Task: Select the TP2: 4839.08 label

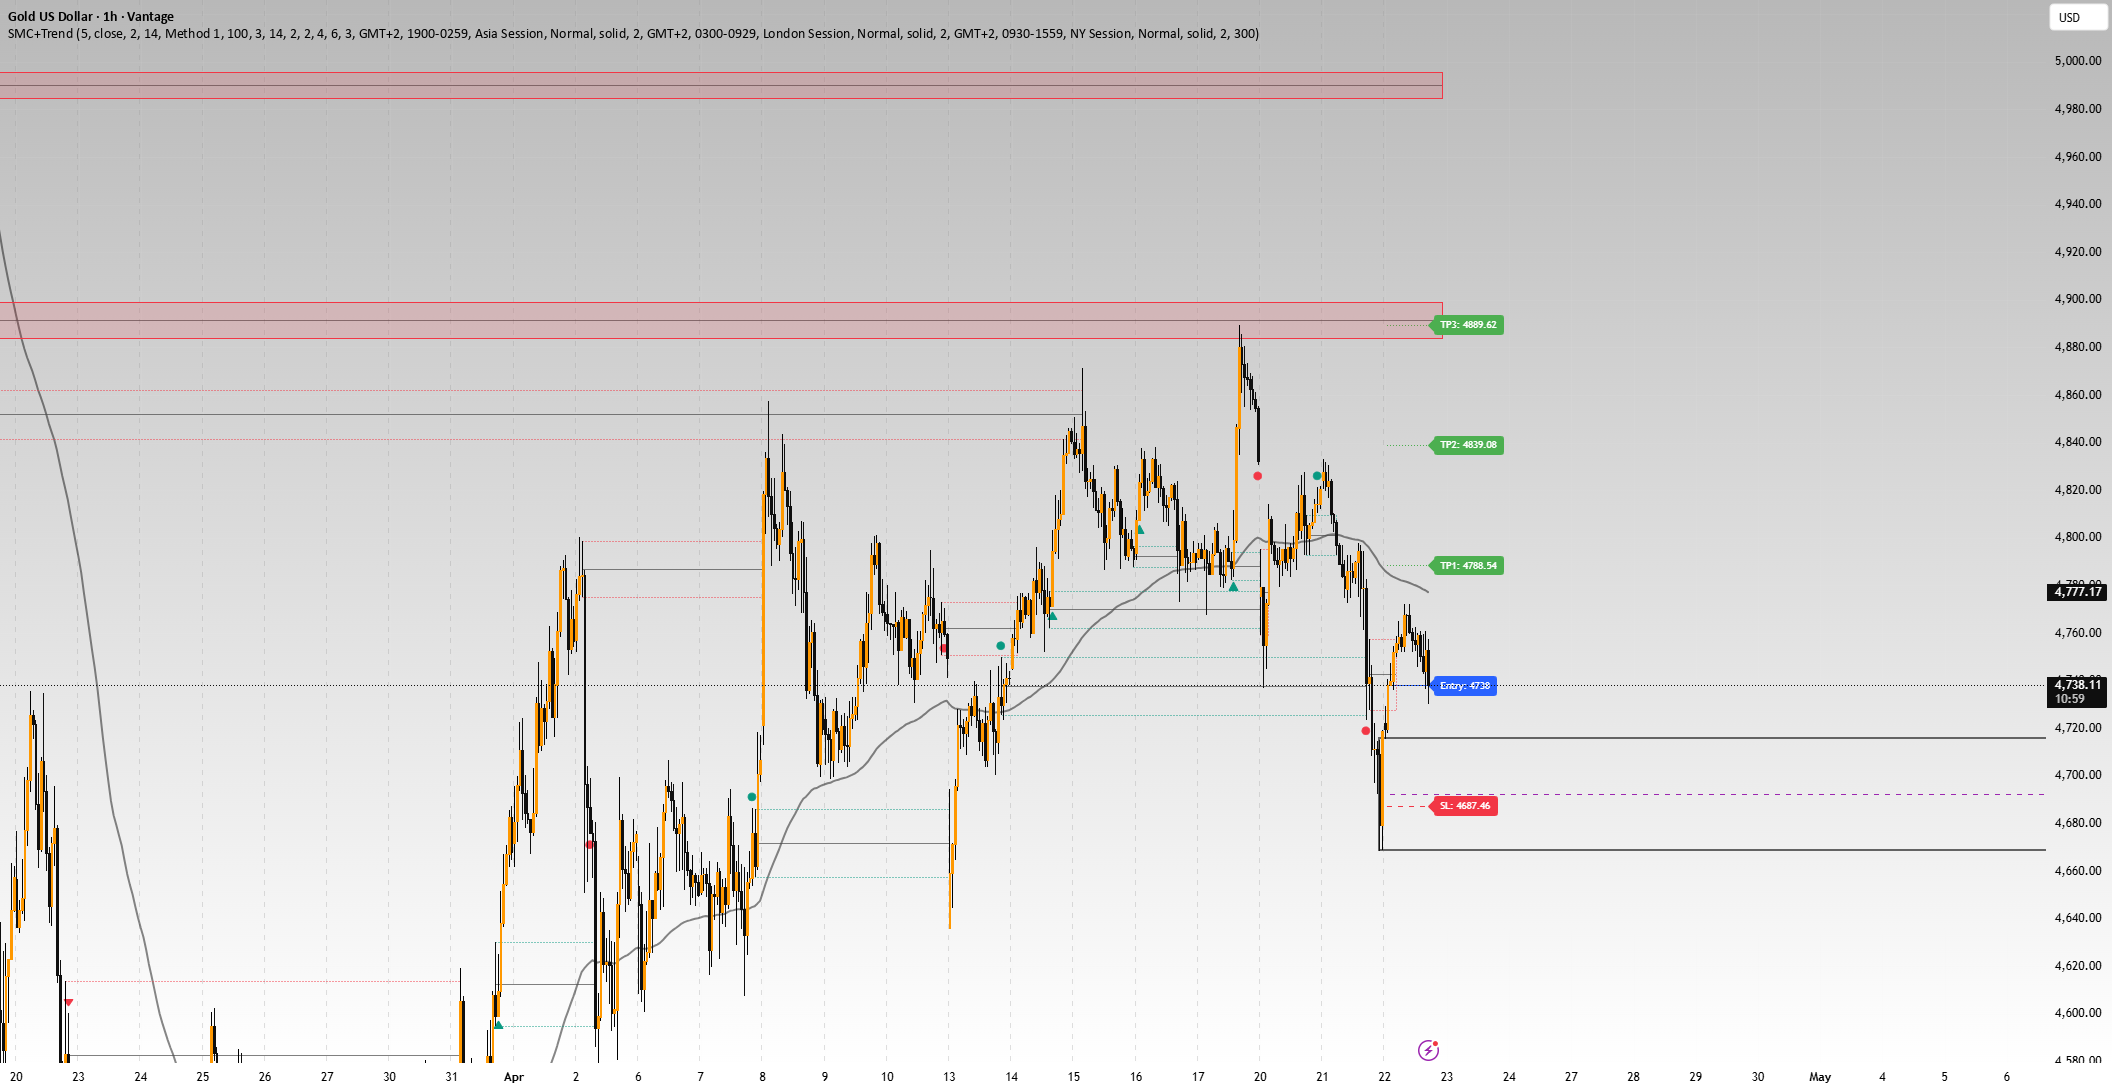Action: click(1467, 445)
